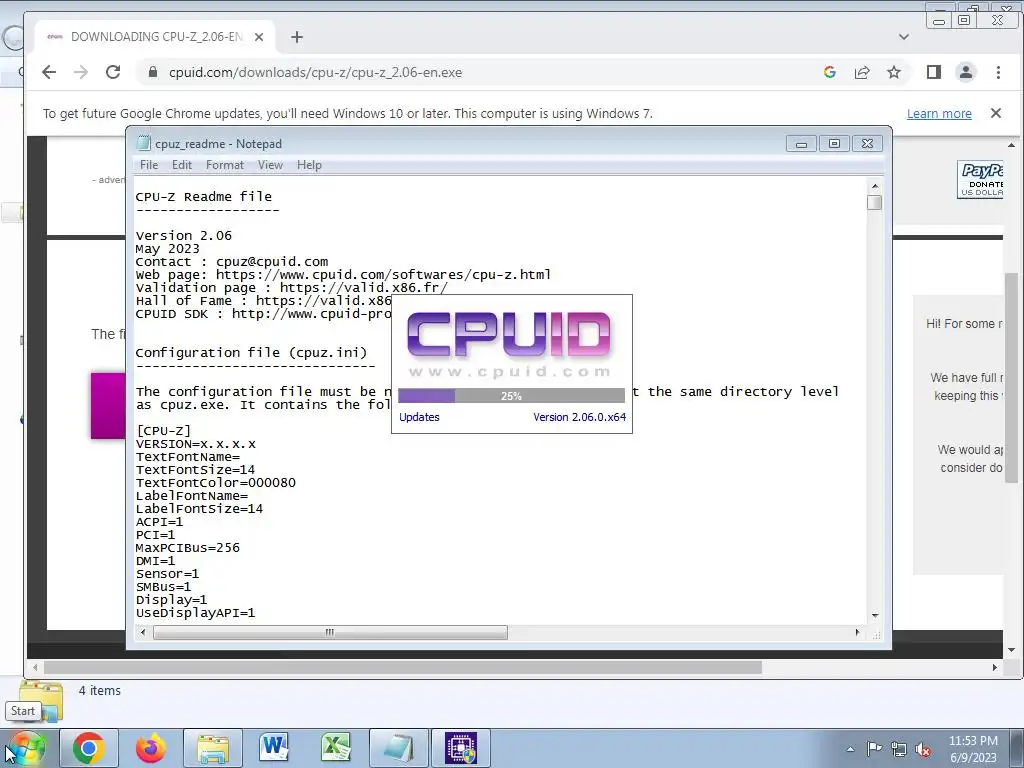Open Notepad Help menu

click(x=309, y=165)
